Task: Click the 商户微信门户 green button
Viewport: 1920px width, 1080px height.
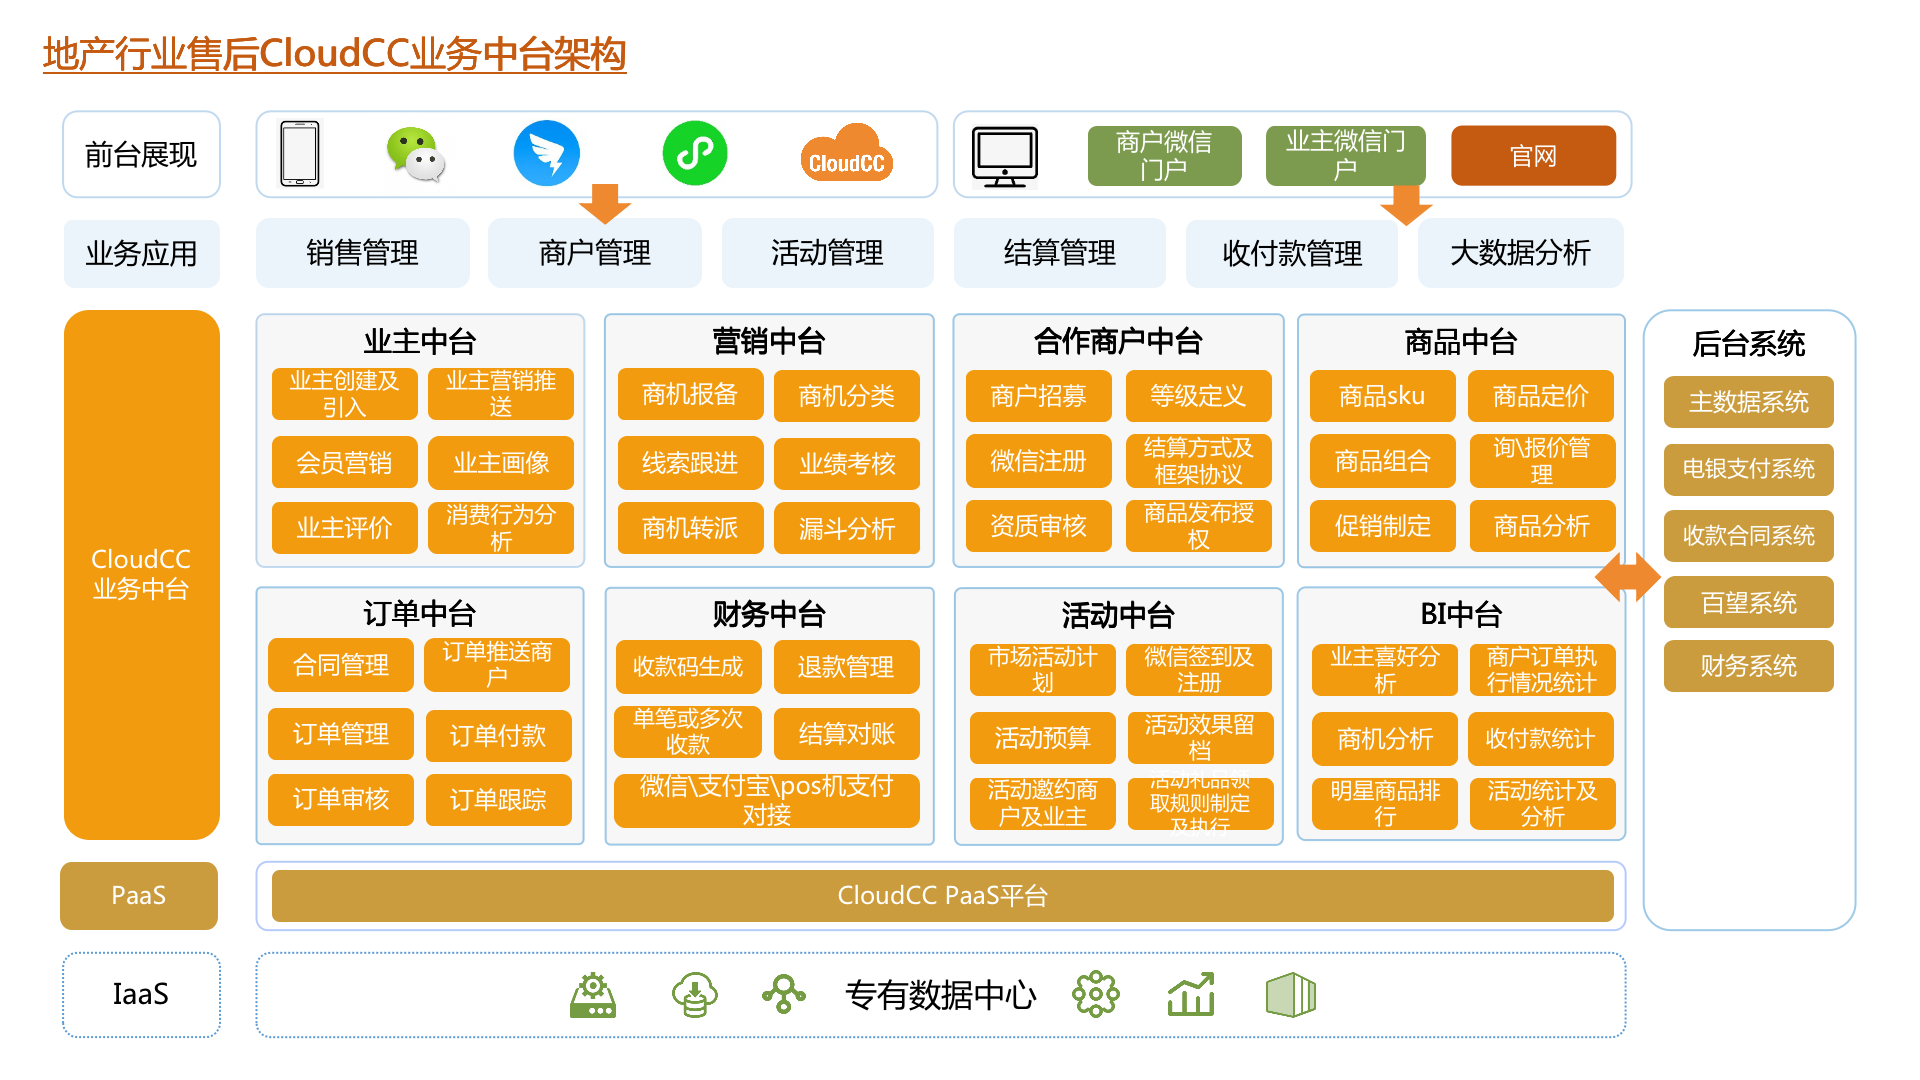Action: 1163,156
